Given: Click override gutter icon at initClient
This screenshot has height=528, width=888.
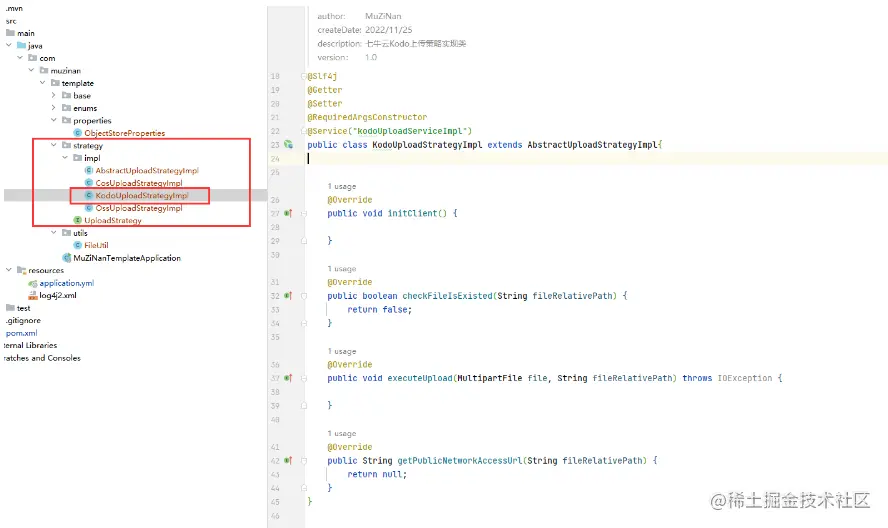Looking at the screenshot, I should (288, 214).
